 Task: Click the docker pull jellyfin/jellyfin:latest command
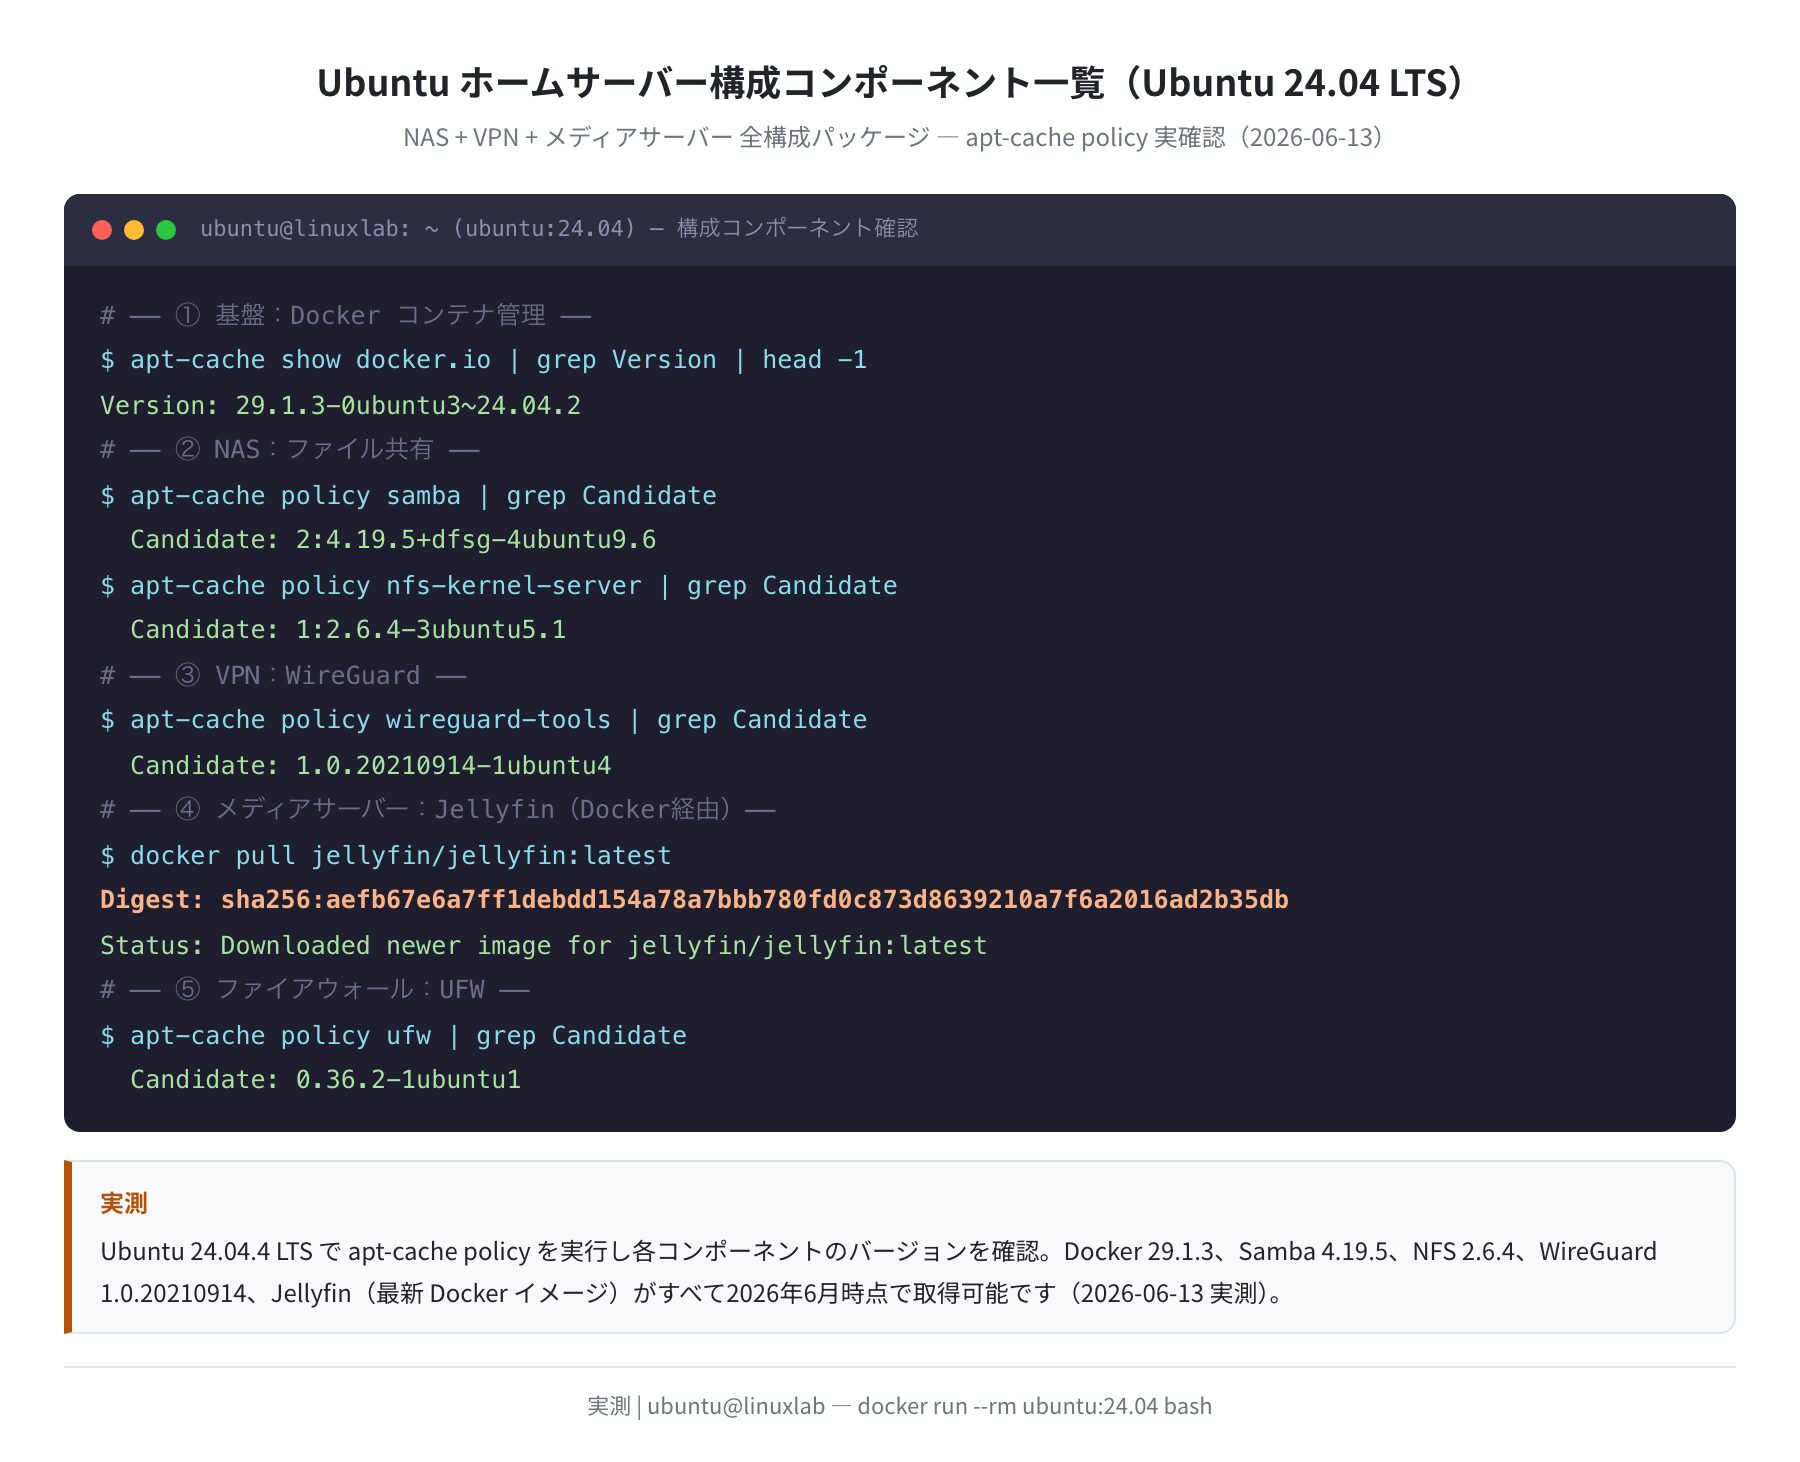386,855
